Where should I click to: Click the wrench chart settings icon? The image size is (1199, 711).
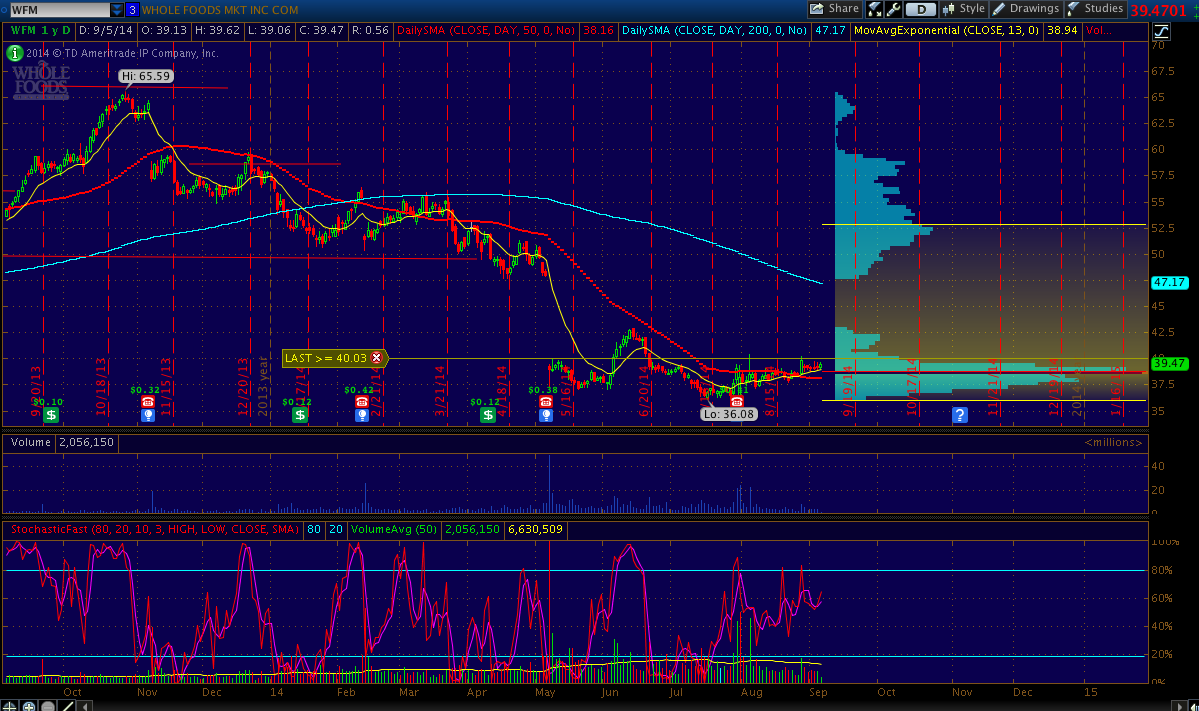coord(894,10)
